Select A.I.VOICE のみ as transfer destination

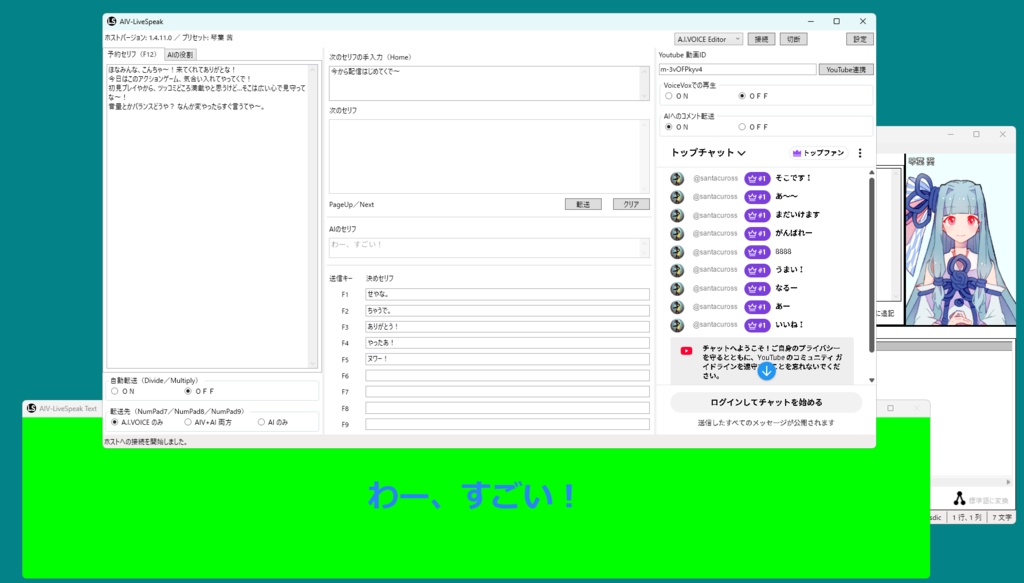tap(115, 422)
